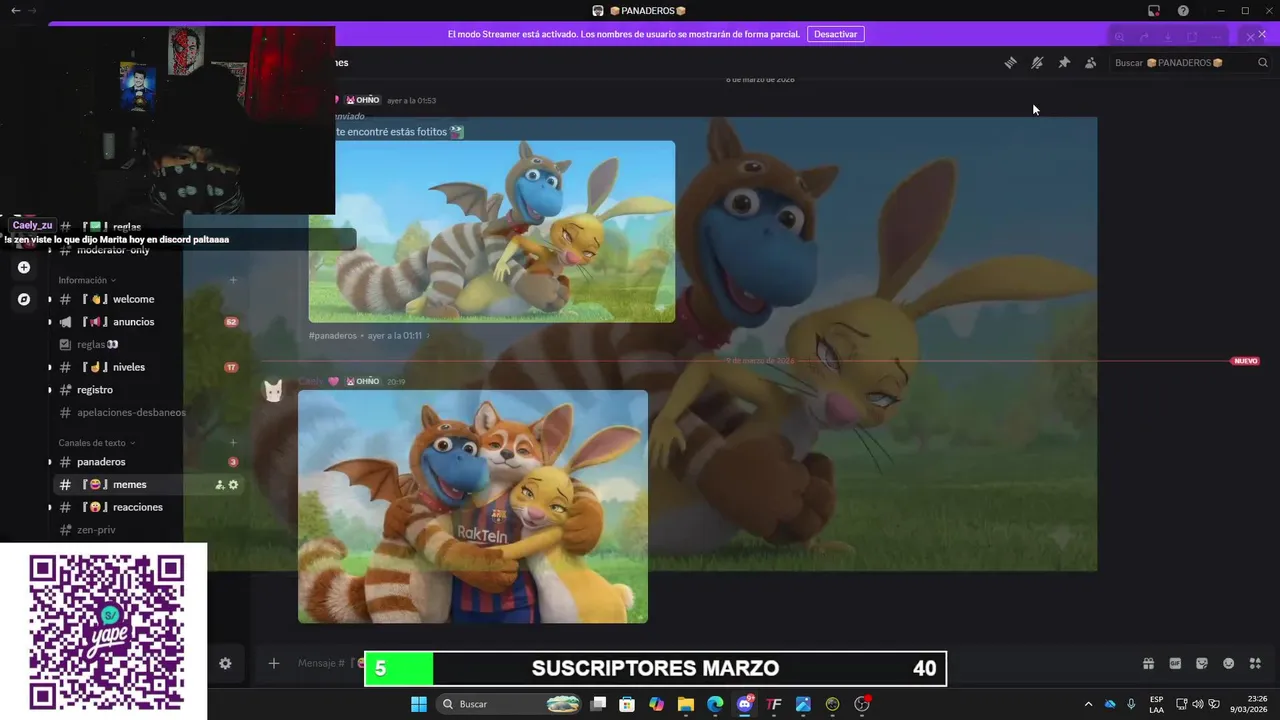Open the reacciones channel
Viewport: 1280px width, 720px height.
pos(148,507)
